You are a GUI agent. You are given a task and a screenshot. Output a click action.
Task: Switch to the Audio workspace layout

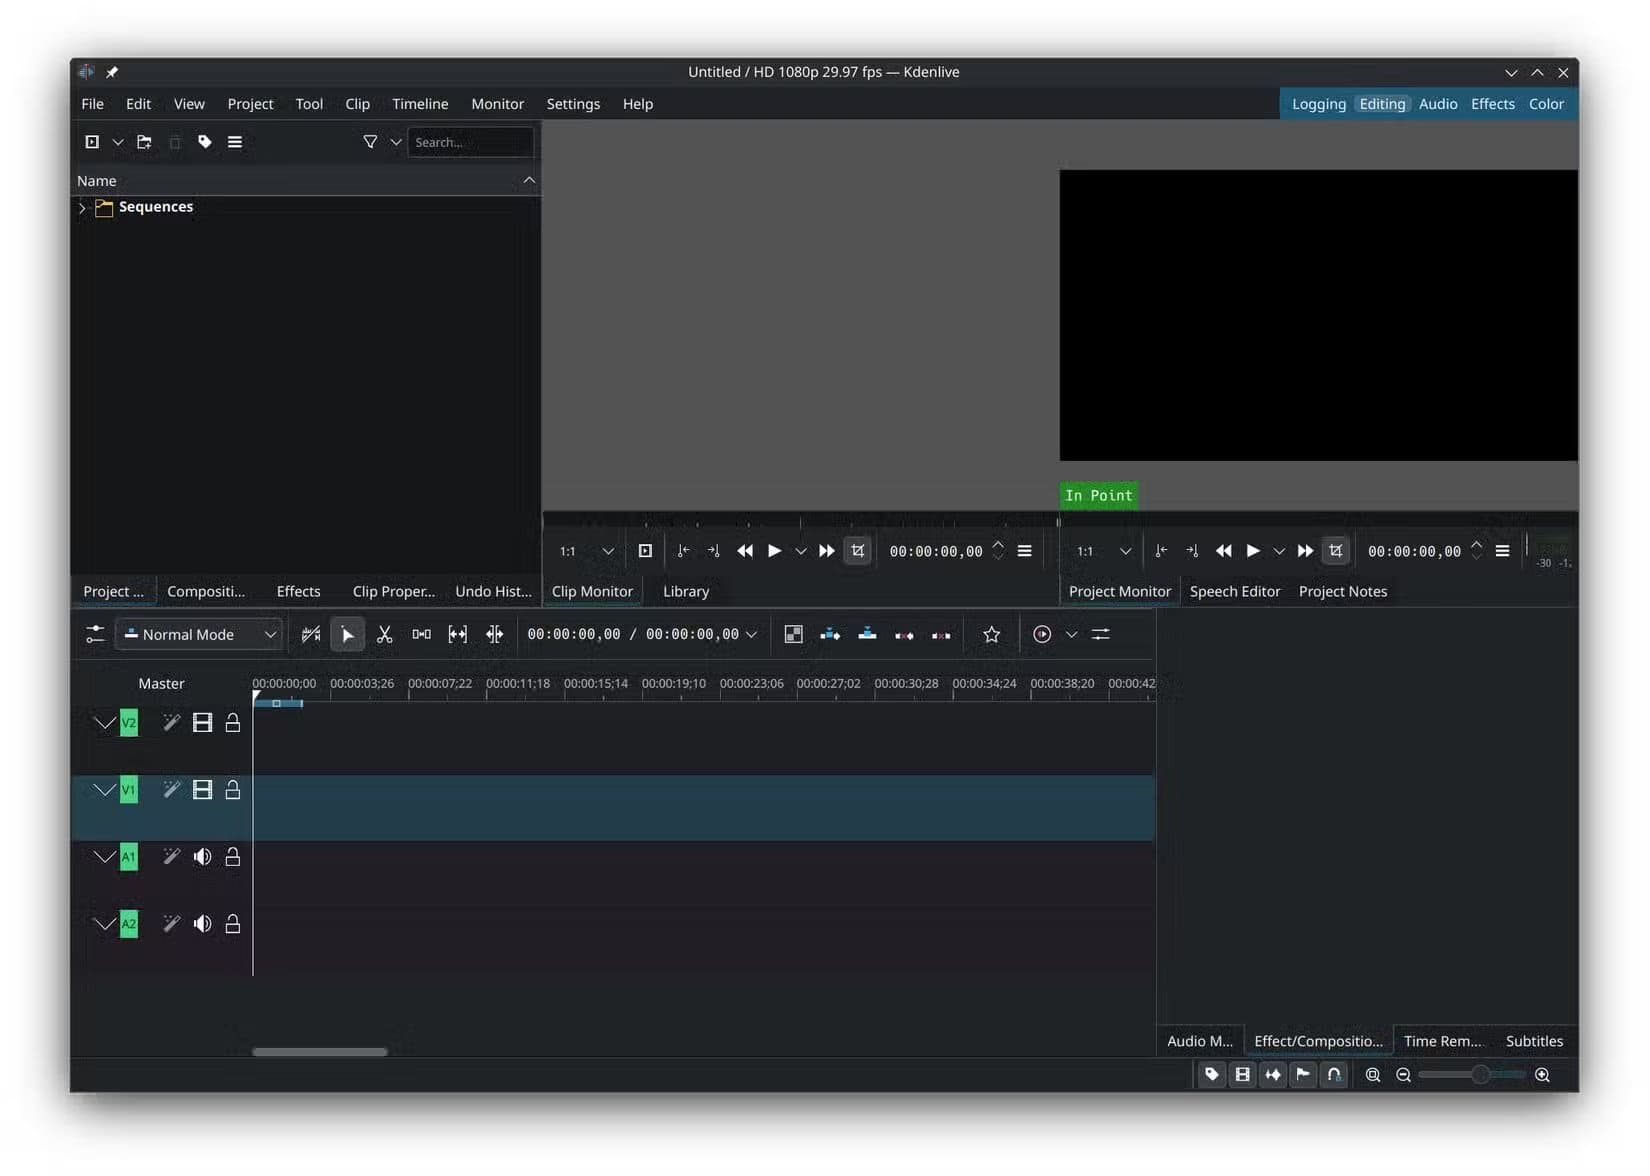point(1438,104)
